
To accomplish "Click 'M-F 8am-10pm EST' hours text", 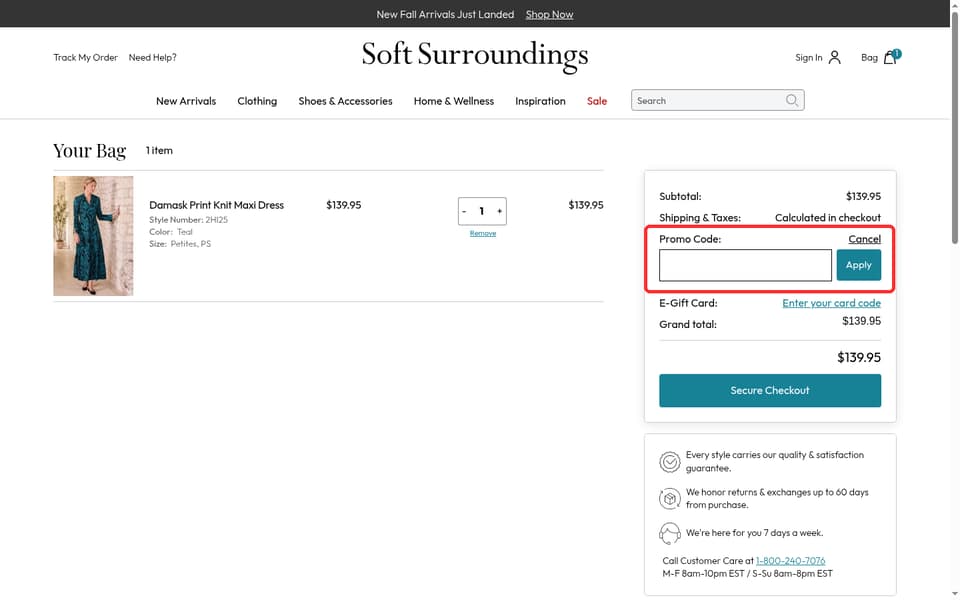I will pyautogui.click(x=703, y=574).
